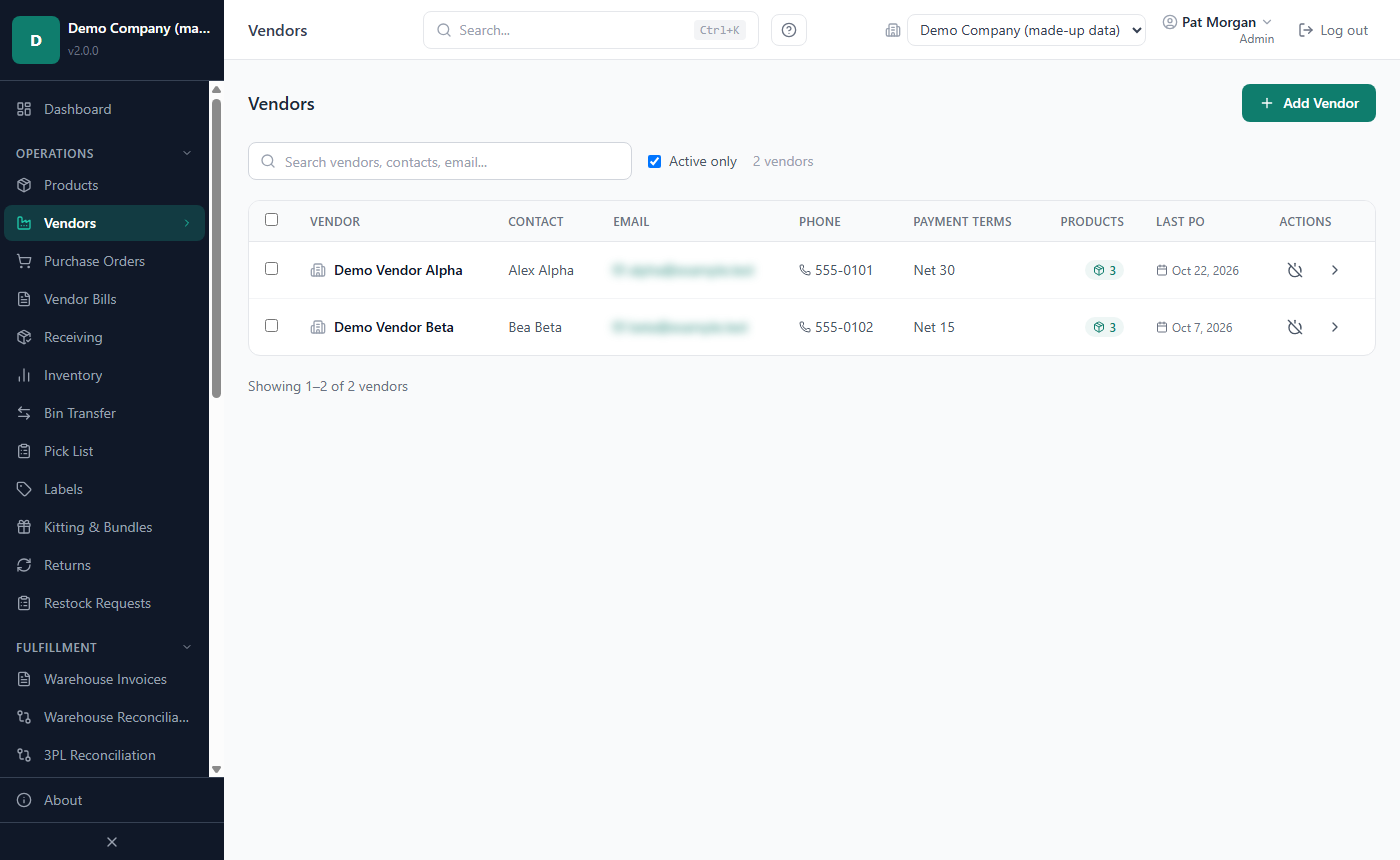Click the Add Vendor button
Screen dimensions: 1400x860
point(1309,103)
